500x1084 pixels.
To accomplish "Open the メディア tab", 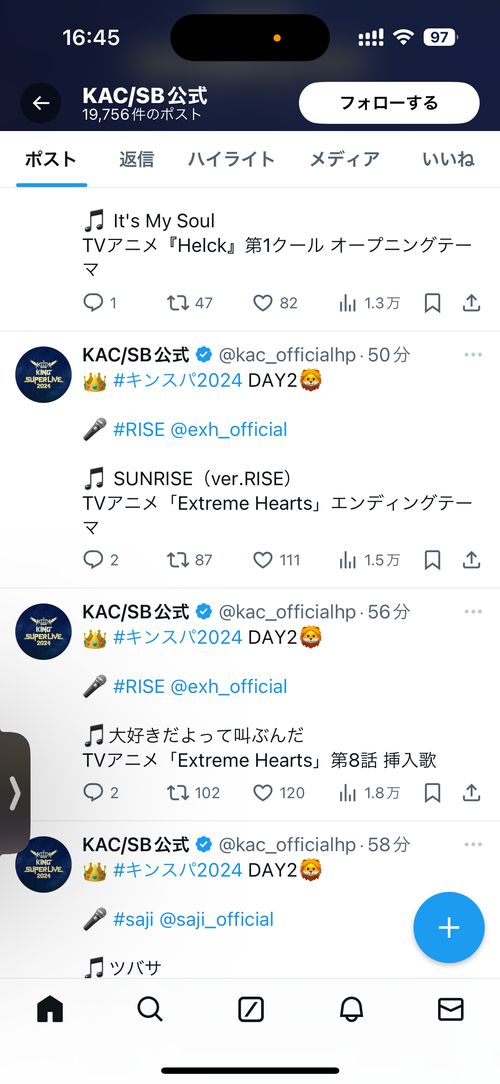I will tap(344, 159).
